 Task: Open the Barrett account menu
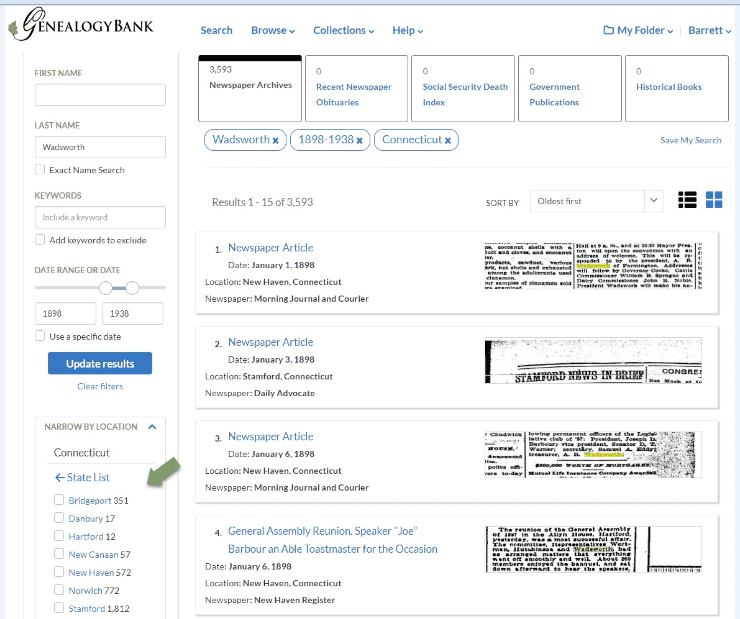tap(709, 30)
